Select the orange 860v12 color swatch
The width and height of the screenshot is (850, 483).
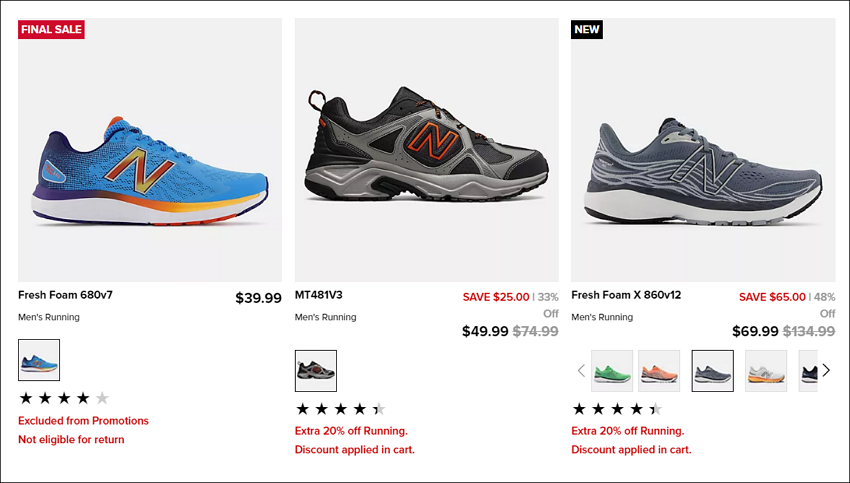pos(659,371)
